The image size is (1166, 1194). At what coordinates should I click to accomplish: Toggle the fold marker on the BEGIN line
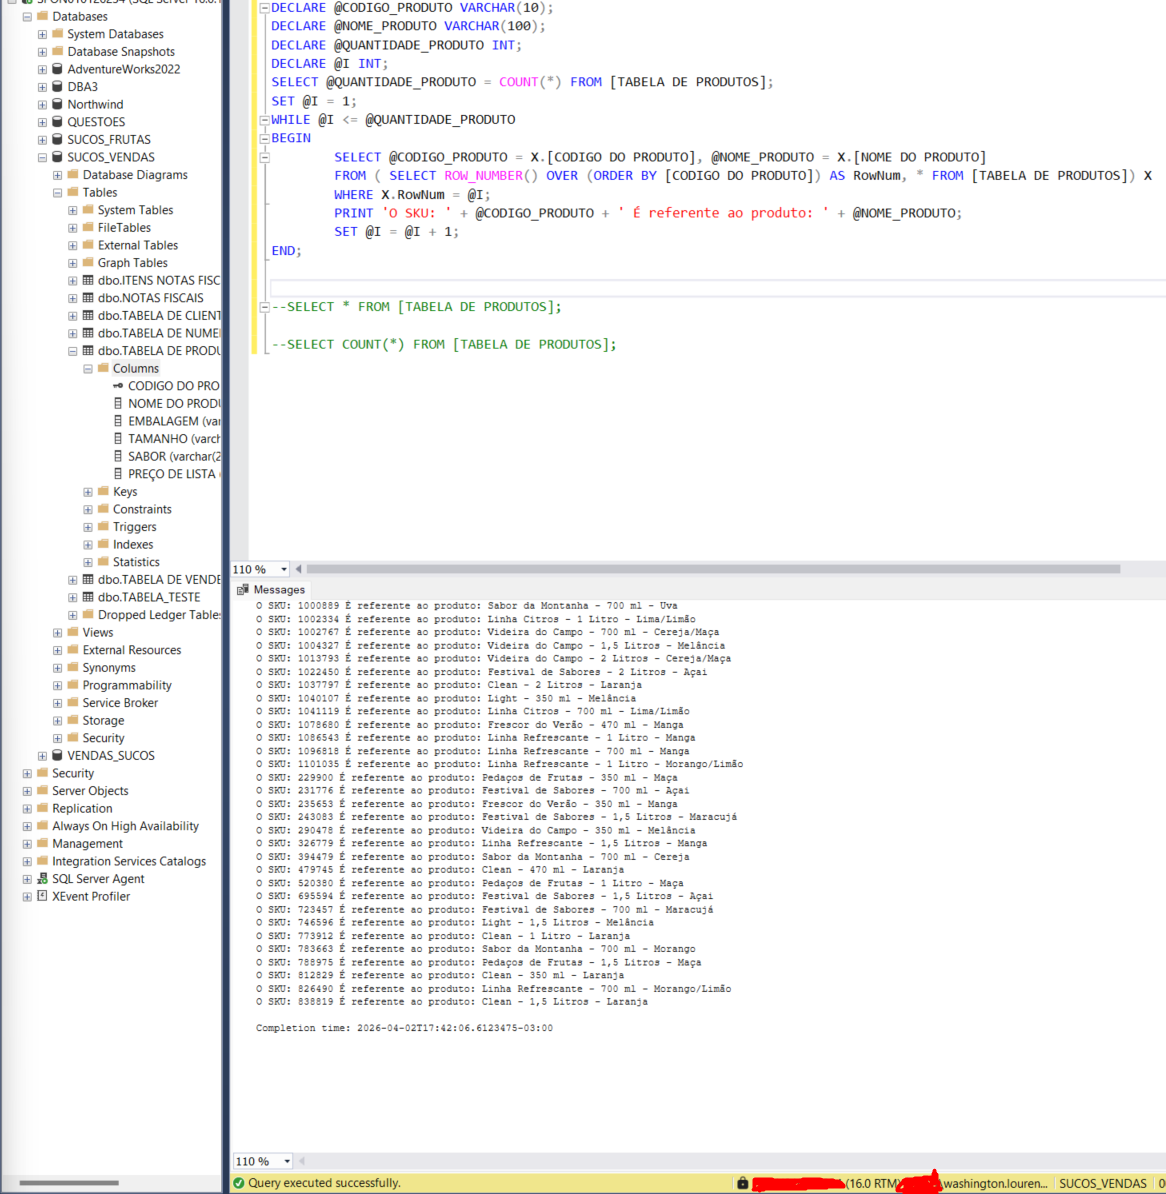point(264,139)
